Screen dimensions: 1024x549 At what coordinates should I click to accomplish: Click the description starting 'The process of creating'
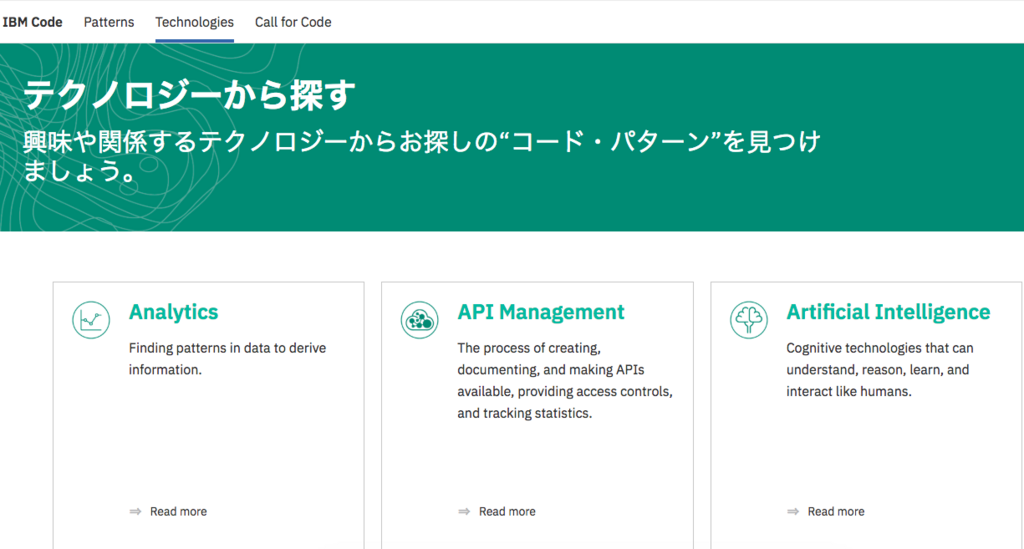click(565, 381)
